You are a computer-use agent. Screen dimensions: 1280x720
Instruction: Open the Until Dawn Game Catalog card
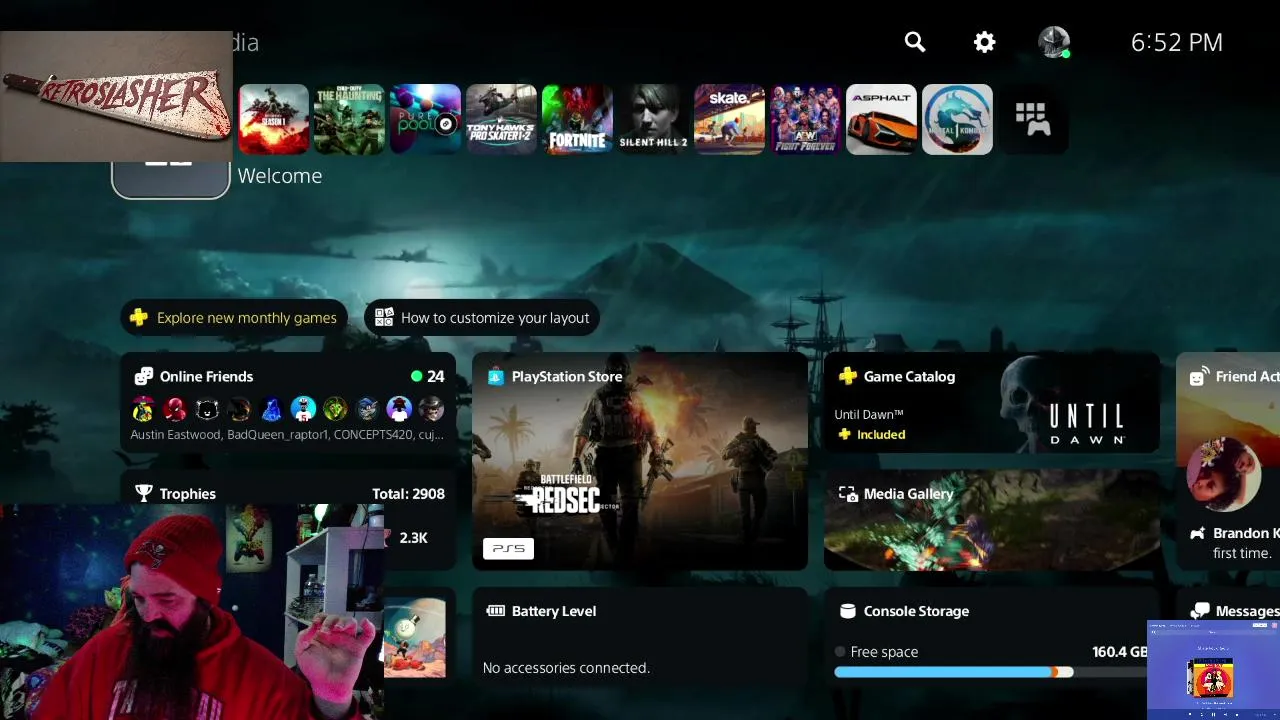pos(992,403)
